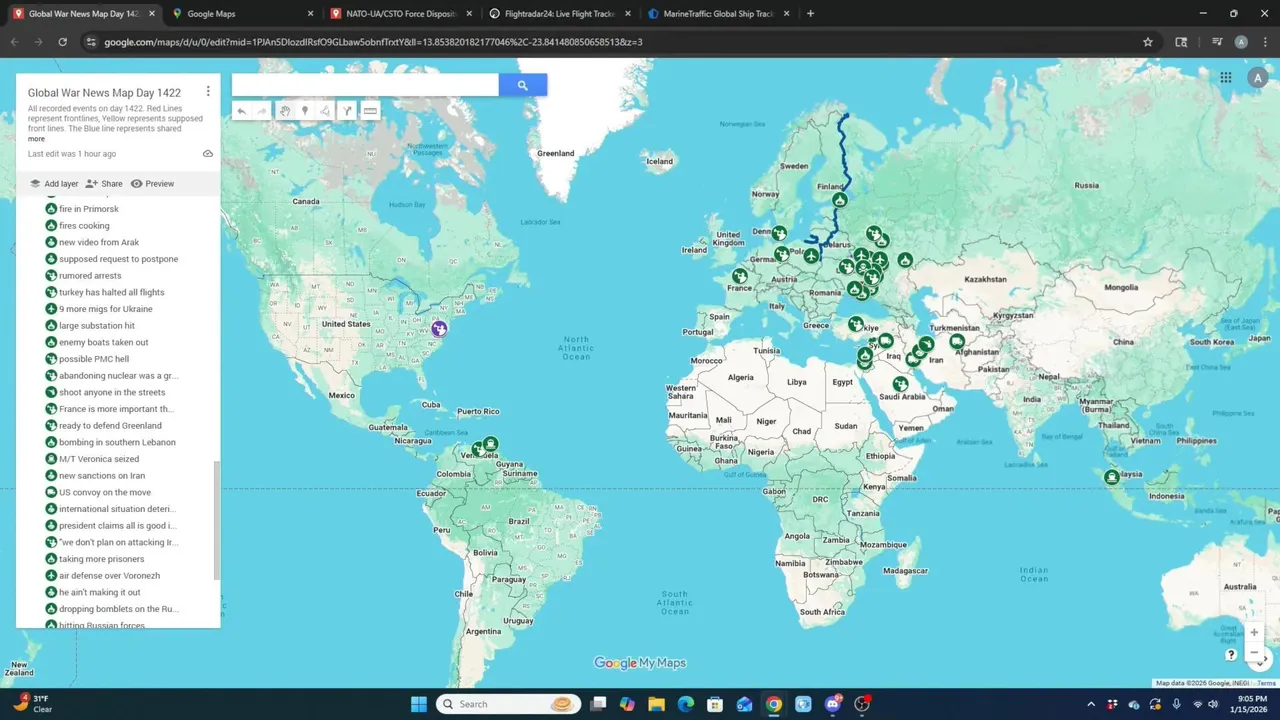Select the Draw a line tool
The image size is (1280, 720).
[x=326, y=111]
